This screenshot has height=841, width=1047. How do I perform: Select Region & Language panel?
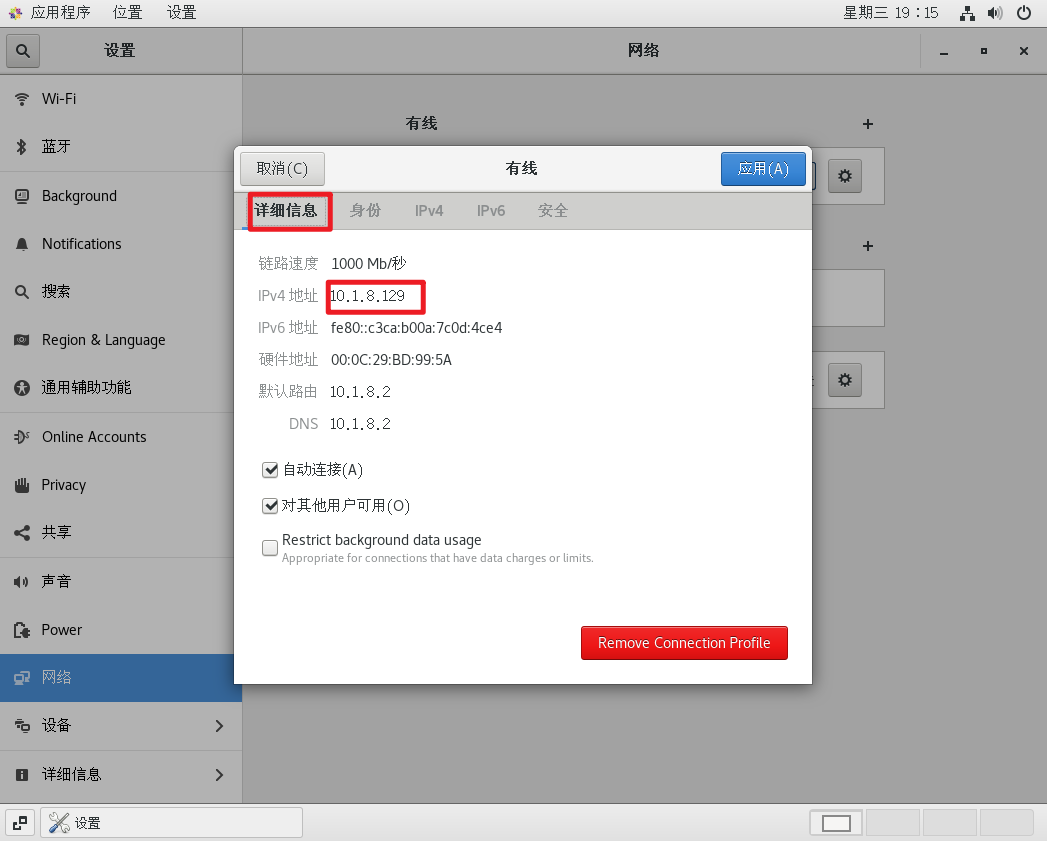click(x=121, y=340)
